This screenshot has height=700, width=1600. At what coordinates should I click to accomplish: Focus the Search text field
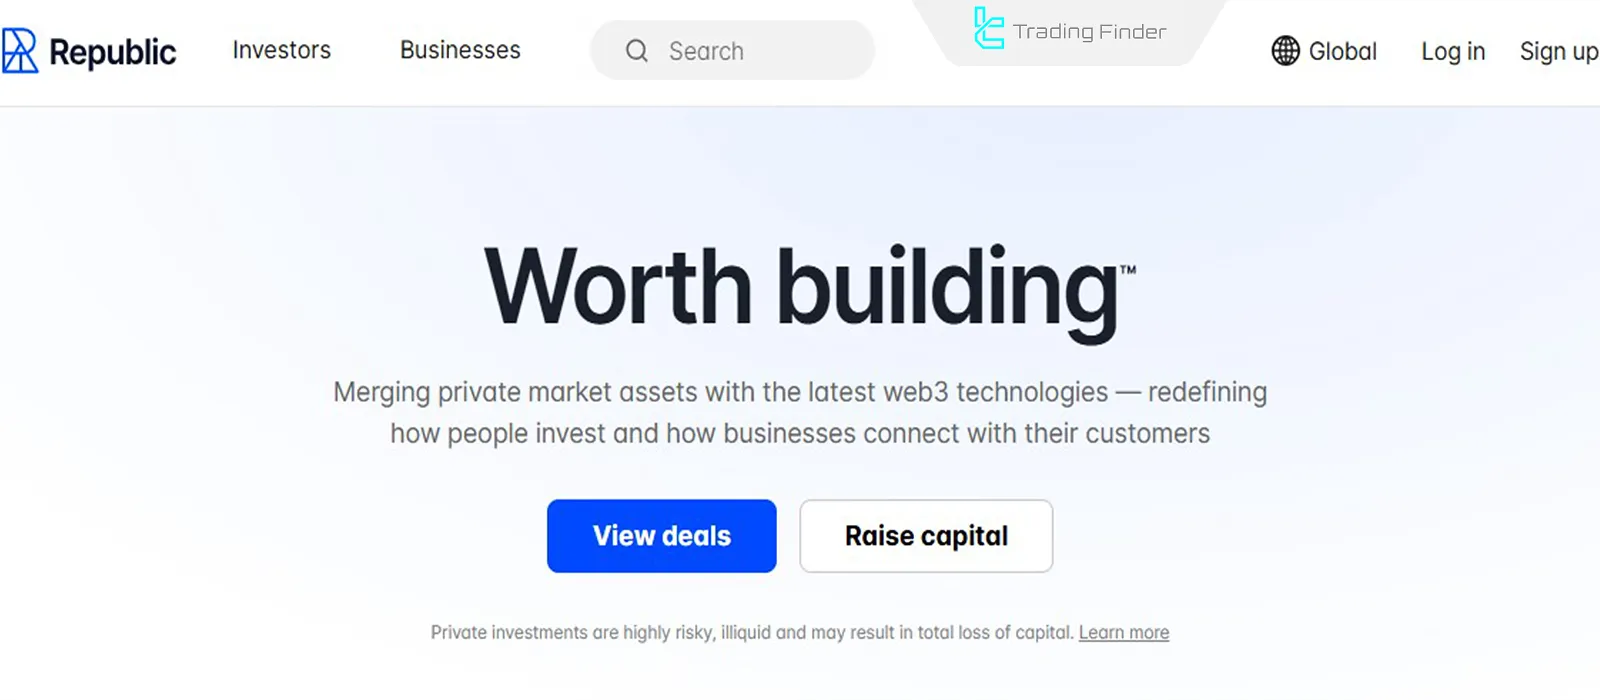[x=760, y=51]
